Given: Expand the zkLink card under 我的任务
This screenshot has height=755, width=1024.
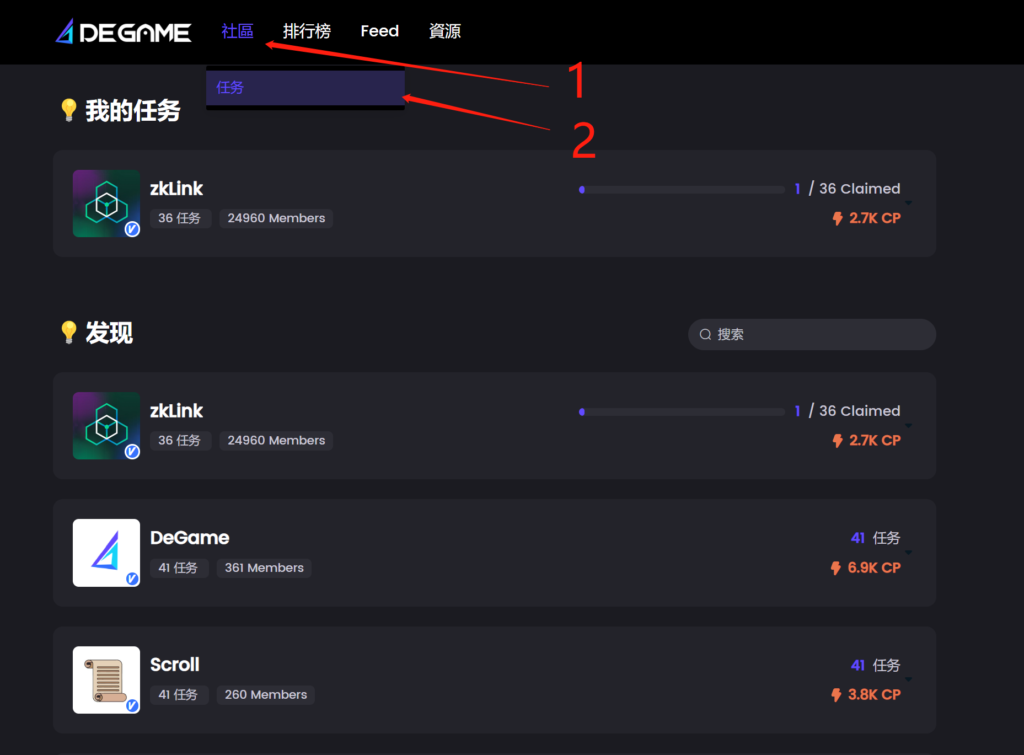Looking at the screenshot, I should [908, 203].
